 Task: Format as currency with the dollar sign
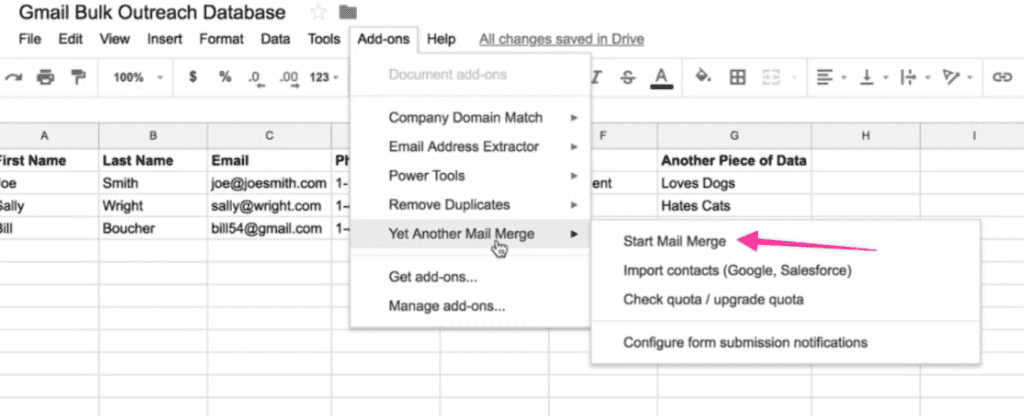pos(193,77)
